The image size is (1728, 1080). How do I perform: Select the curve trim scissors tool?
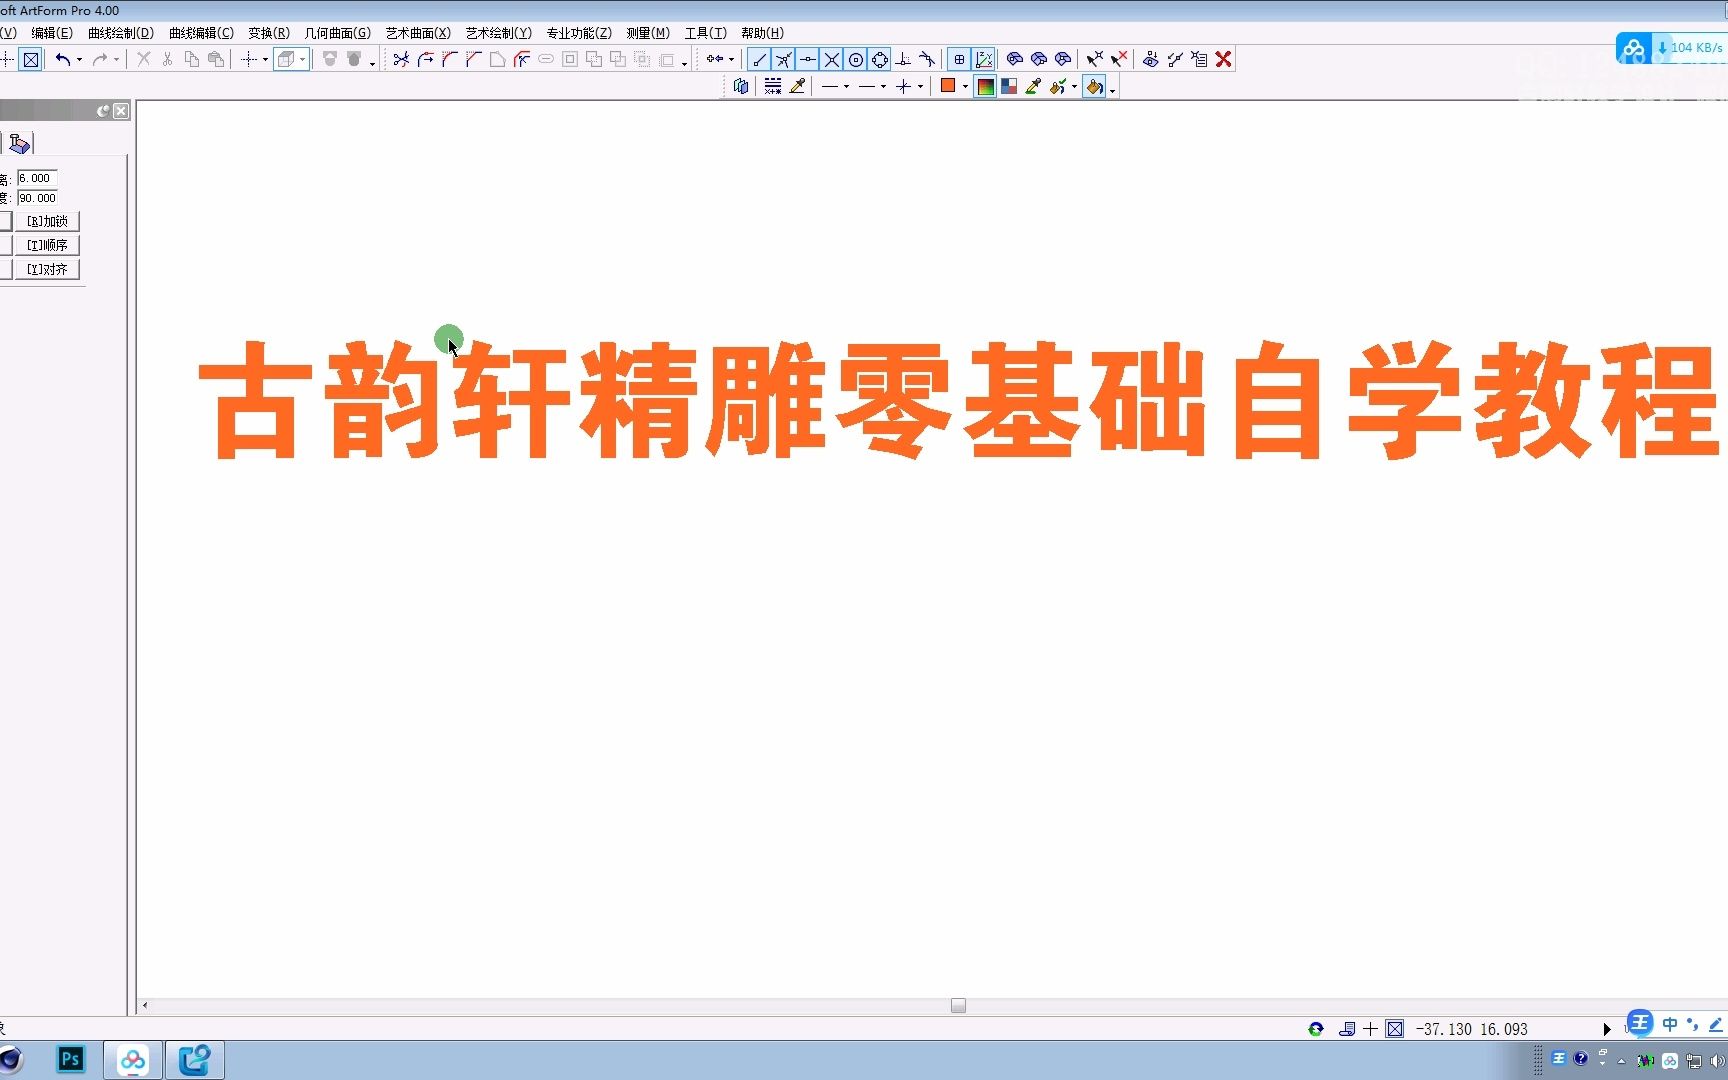(401, 59)
